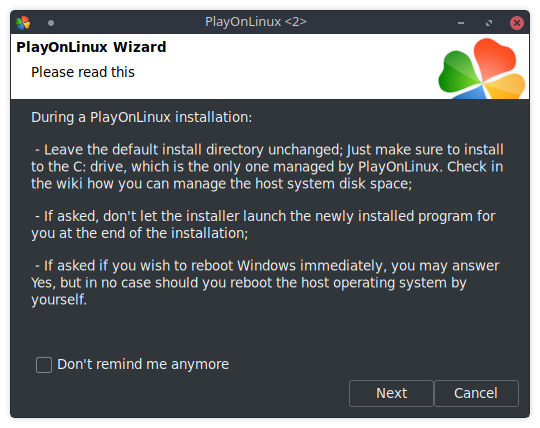Click the red leaf of the clover logo
Image resolution: width=540 pixels, height=428 pixels.
pyautogui.click(x=494, y=58)
